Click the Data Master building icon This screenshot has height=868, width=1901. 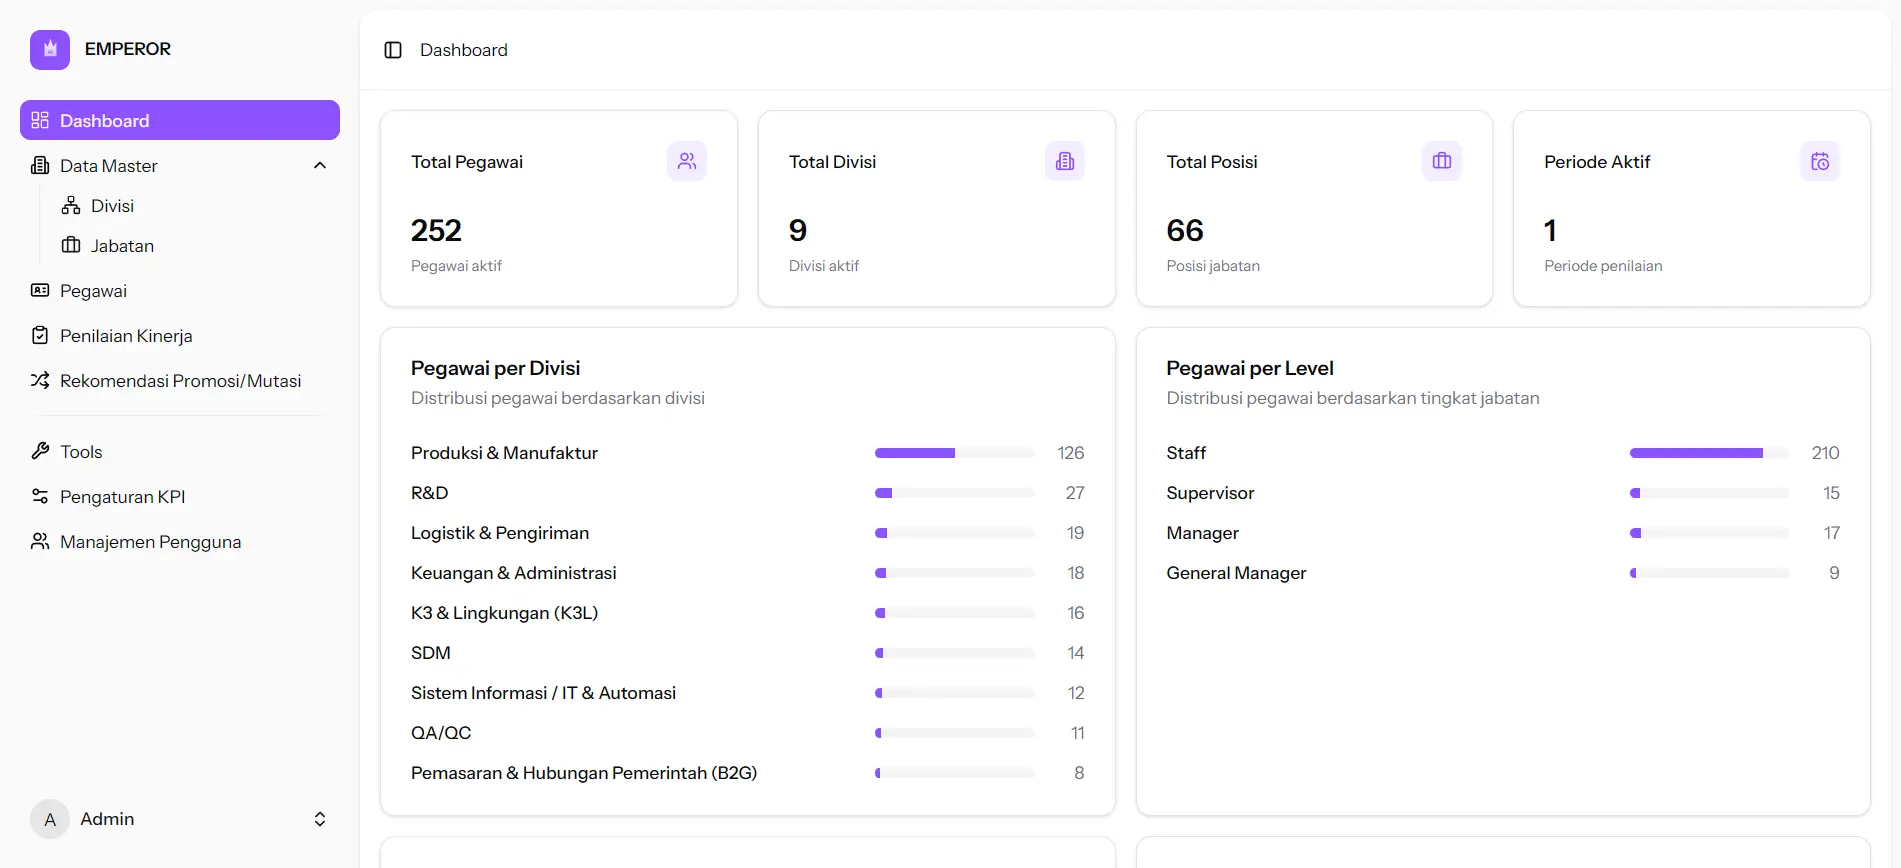pyautogui.click(x=40, y=165)
